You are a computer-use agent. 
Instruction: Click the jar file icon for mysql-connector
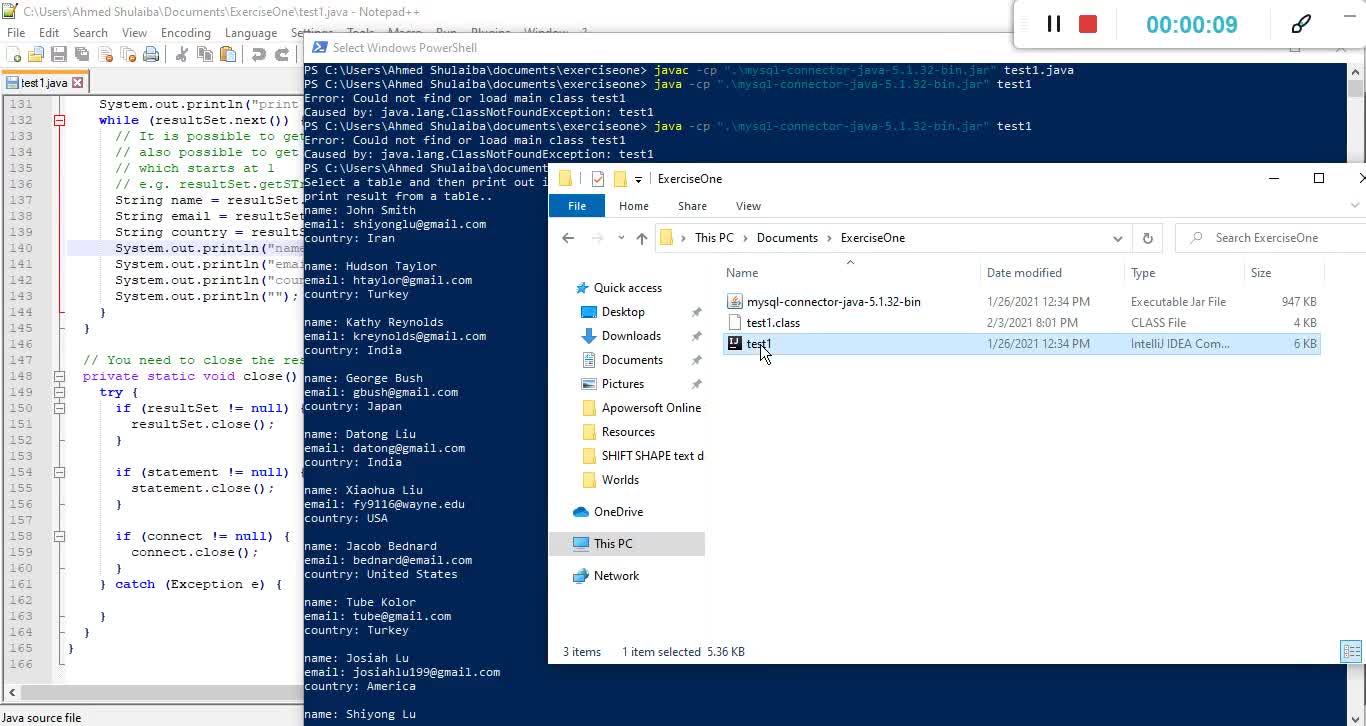pos(734,301)
